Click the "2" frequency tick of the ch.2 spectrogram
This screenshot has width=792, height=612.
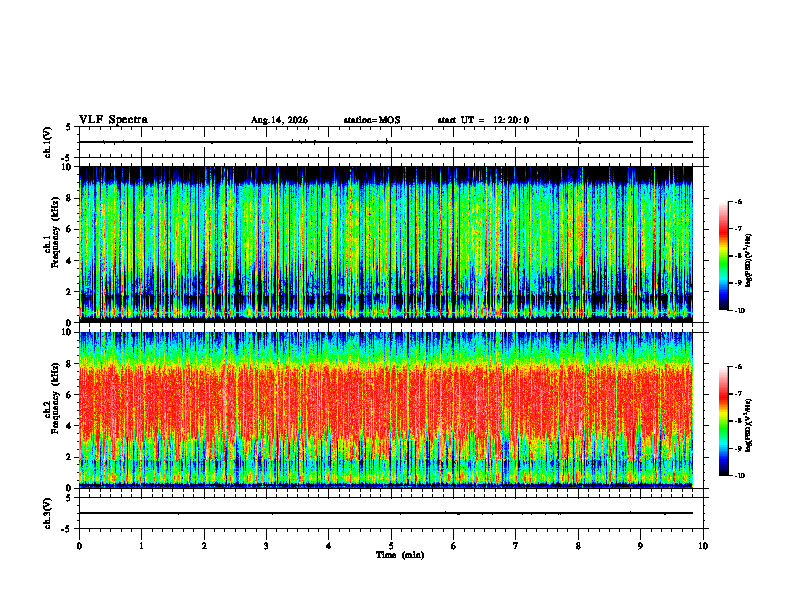point(70,457)
